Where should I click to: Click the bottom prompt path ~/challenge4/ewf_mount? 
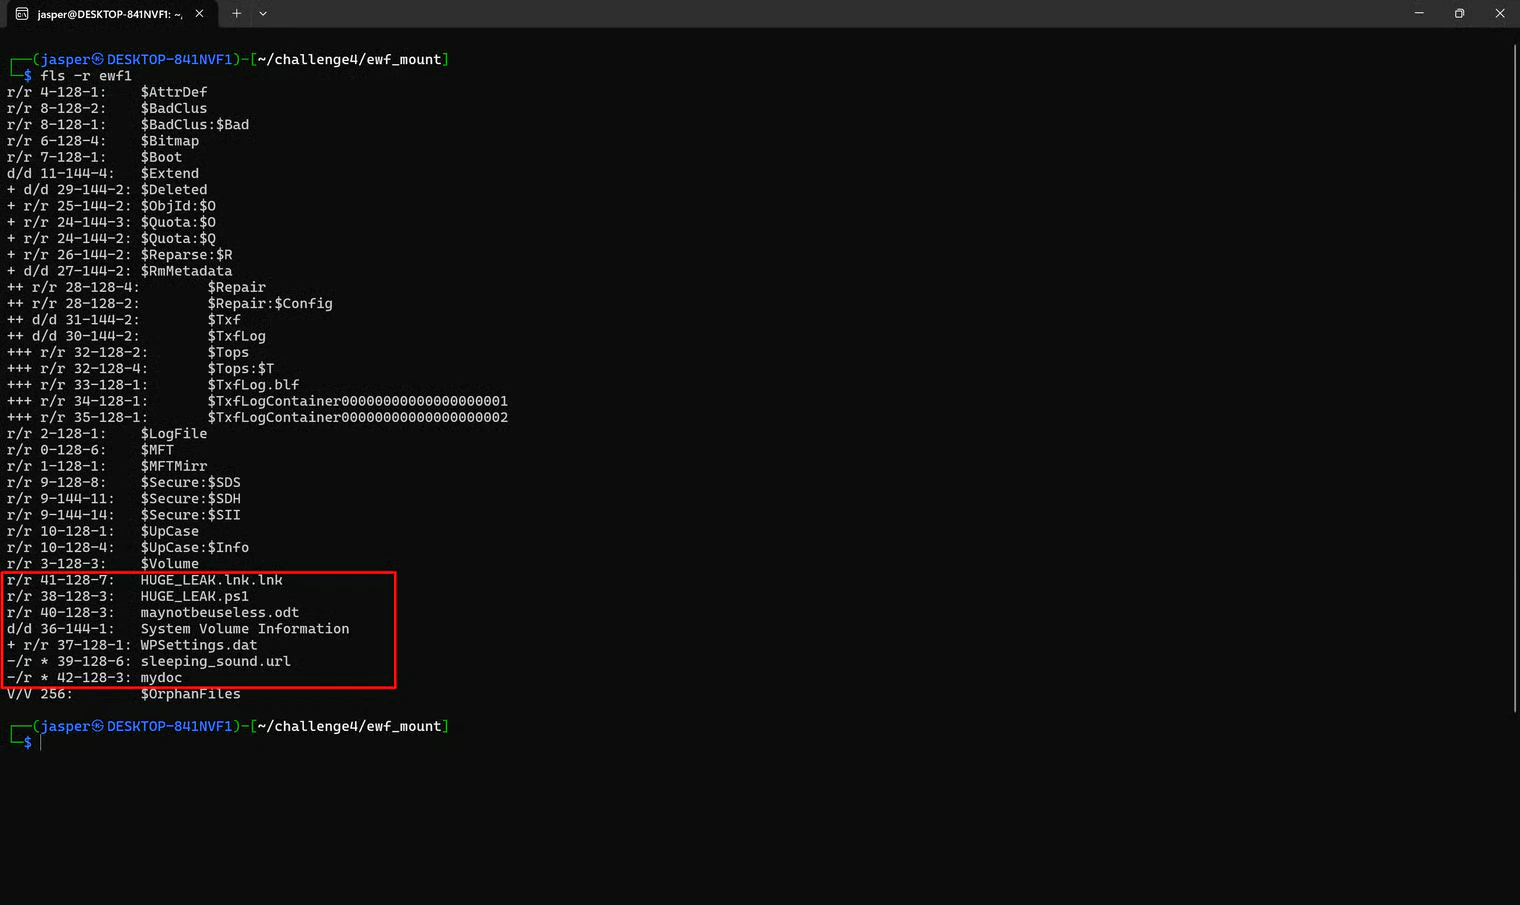tap(350, 727)
